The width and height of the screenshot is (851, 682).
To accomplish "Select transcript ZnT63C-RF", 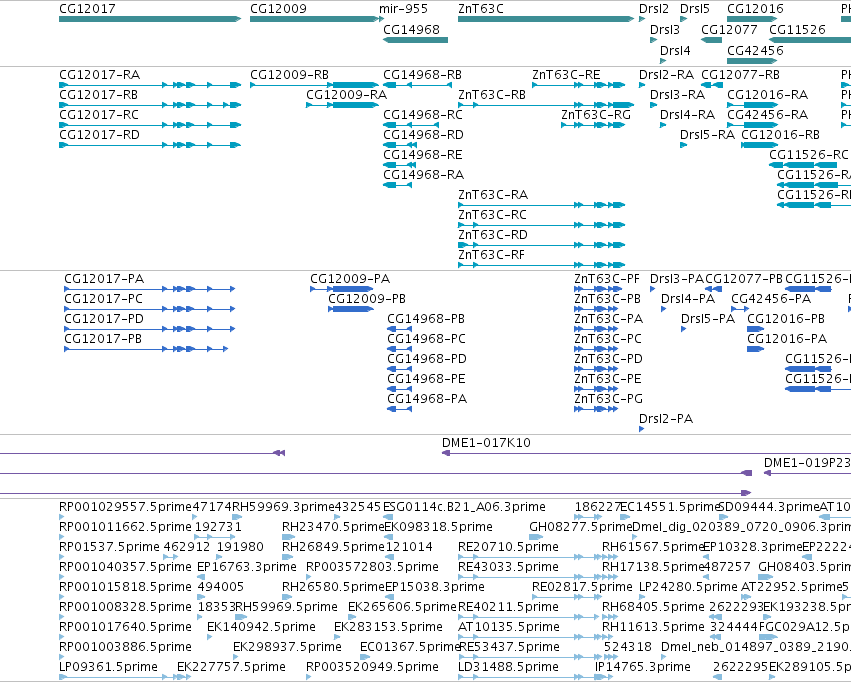I will pyautogui.click(x=491, y=254).
